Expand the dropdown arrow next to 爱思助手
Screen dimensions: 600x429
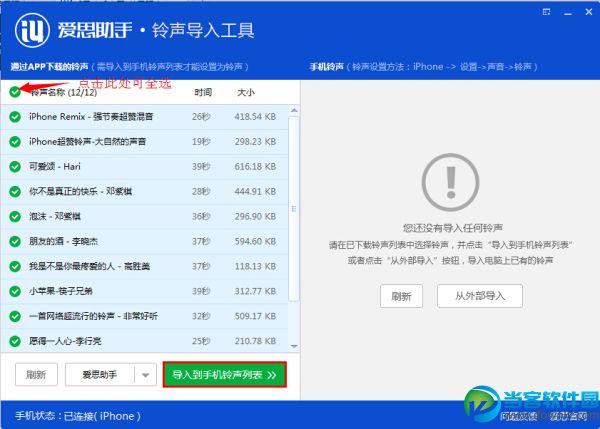pos(145,375)
